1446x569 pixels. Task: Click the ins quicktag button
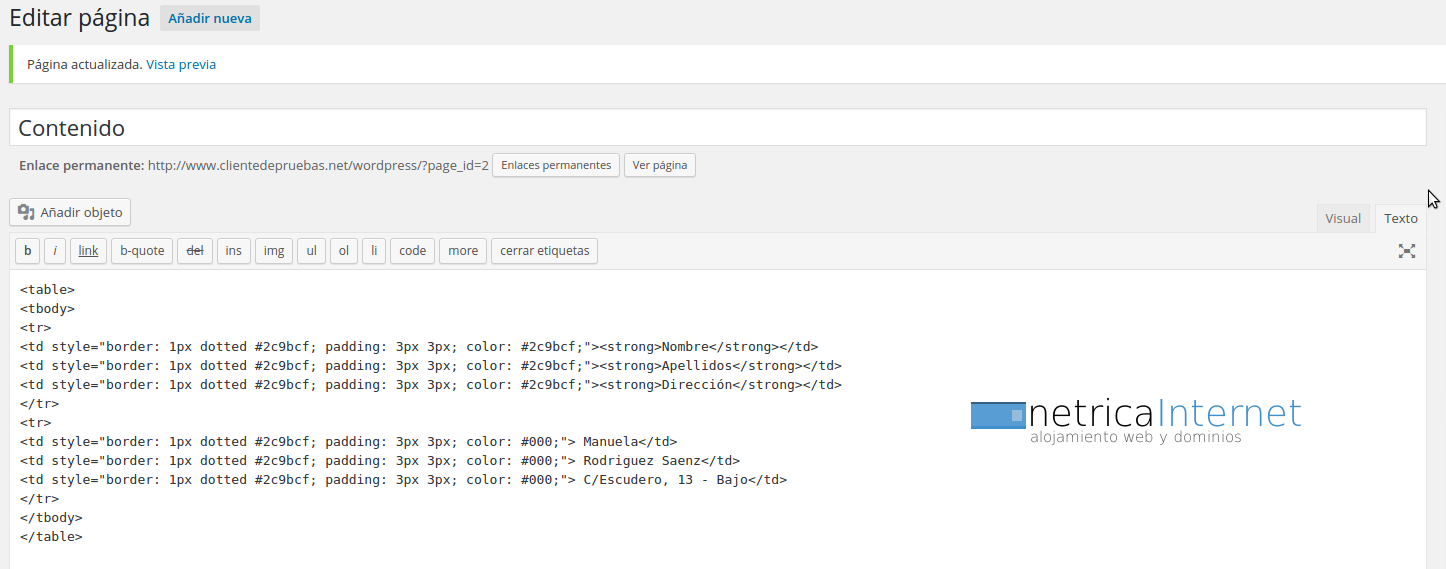click(233, 251)
